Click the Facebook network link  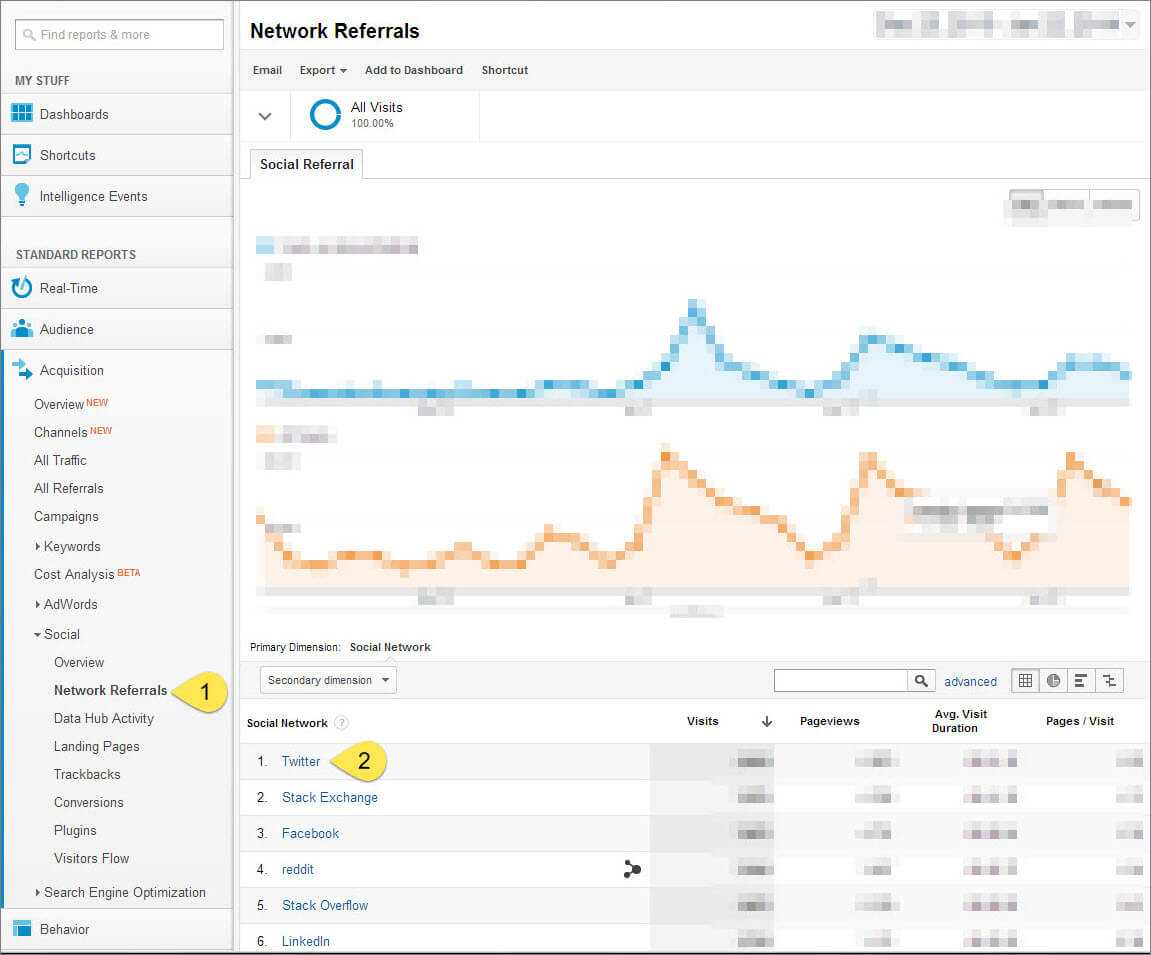311,833
